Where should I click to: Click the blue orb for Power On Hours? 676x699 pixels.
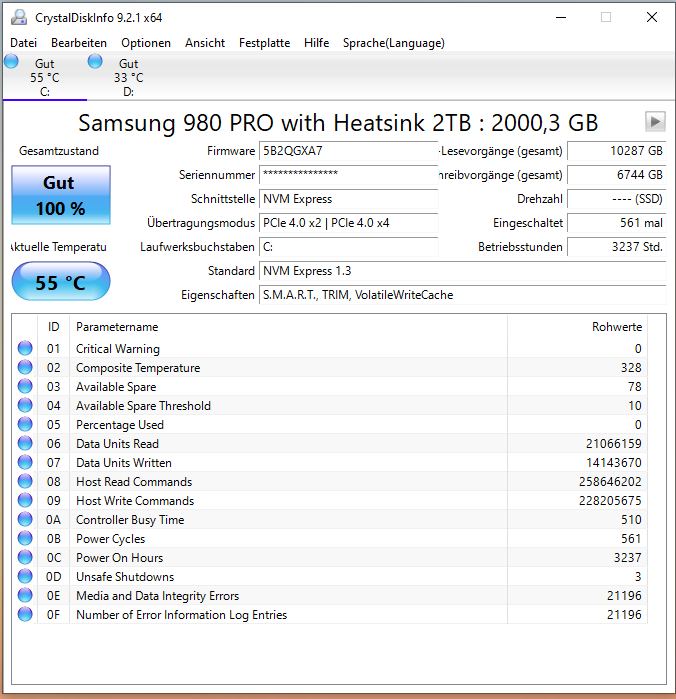(x=25, y=557)
